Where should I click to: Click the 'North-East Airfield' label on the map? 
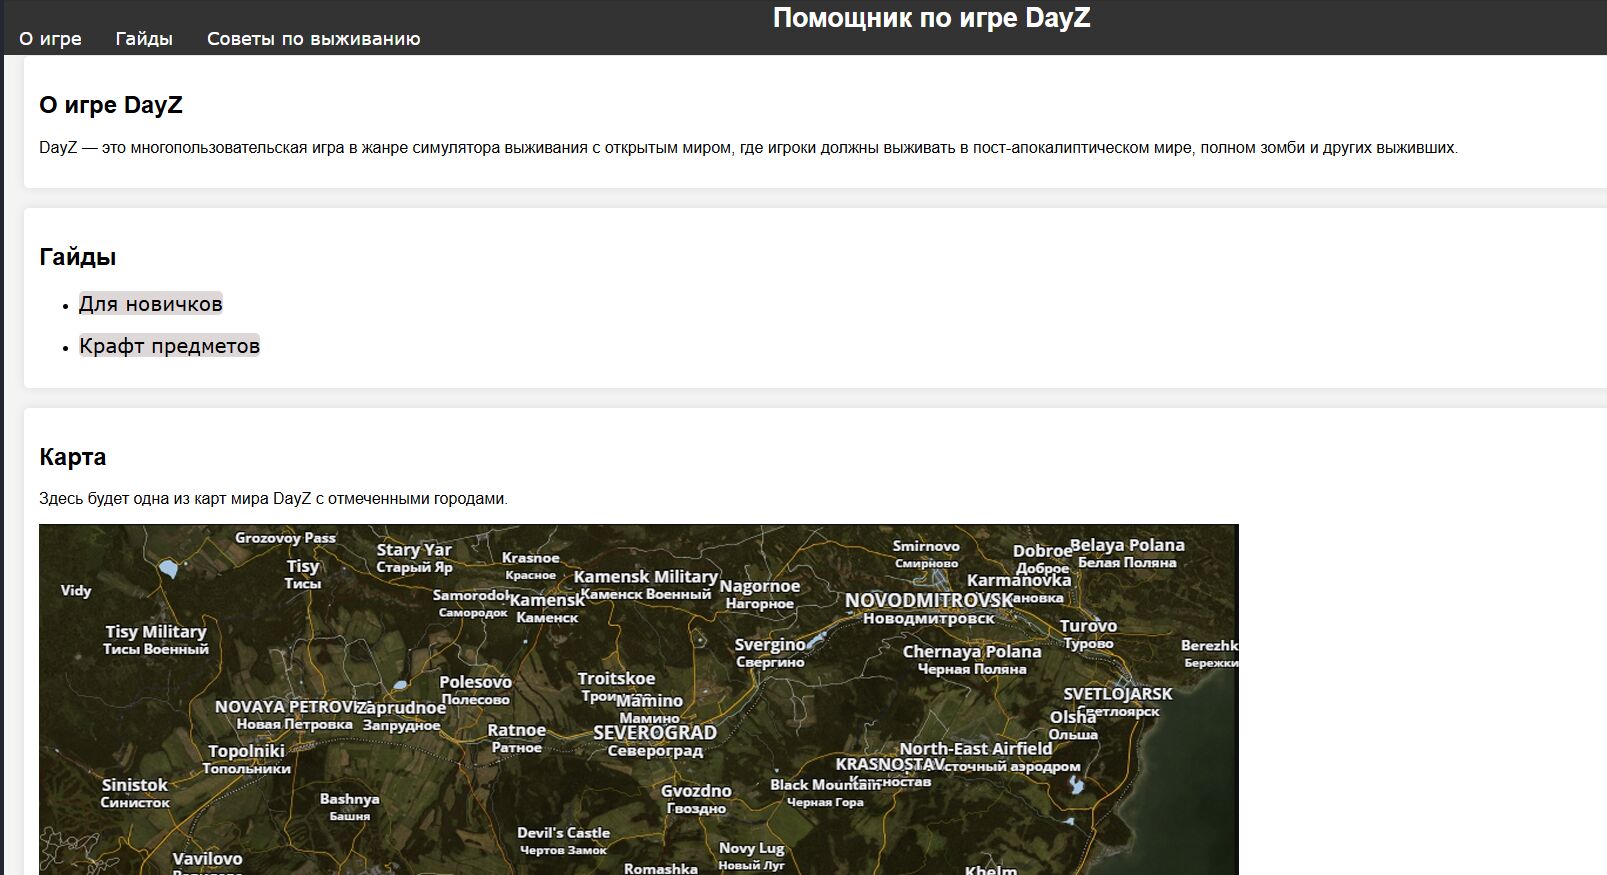pyautogui.click(x=976, y=748)
